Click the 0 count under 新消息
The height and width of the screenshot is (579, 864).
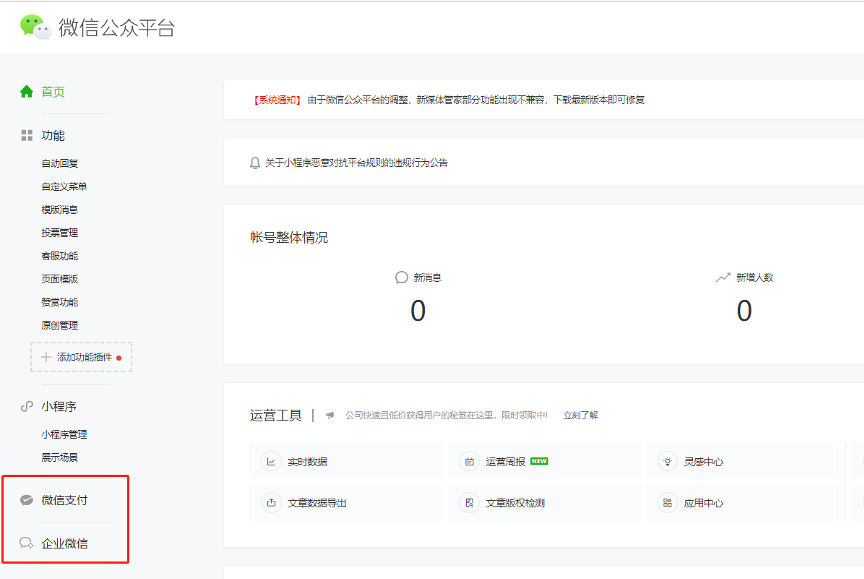pos(418,311)
